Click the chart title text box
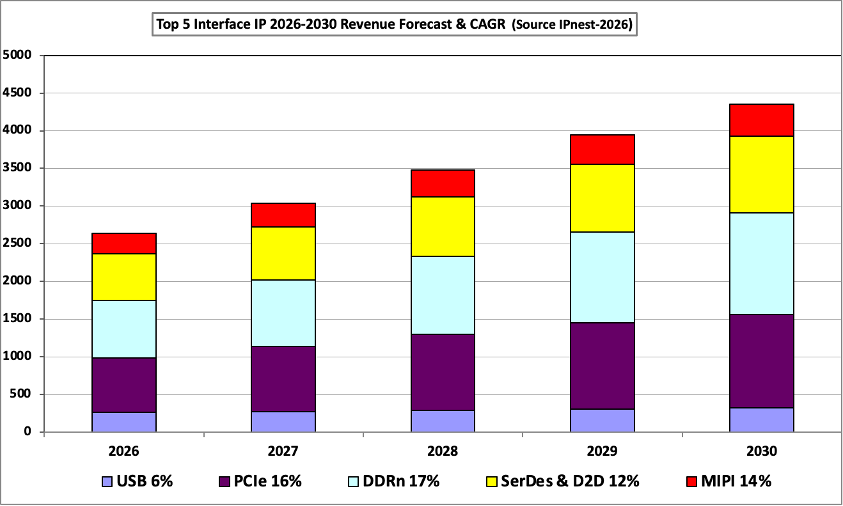Screen dimensions: 843x506 395,25
